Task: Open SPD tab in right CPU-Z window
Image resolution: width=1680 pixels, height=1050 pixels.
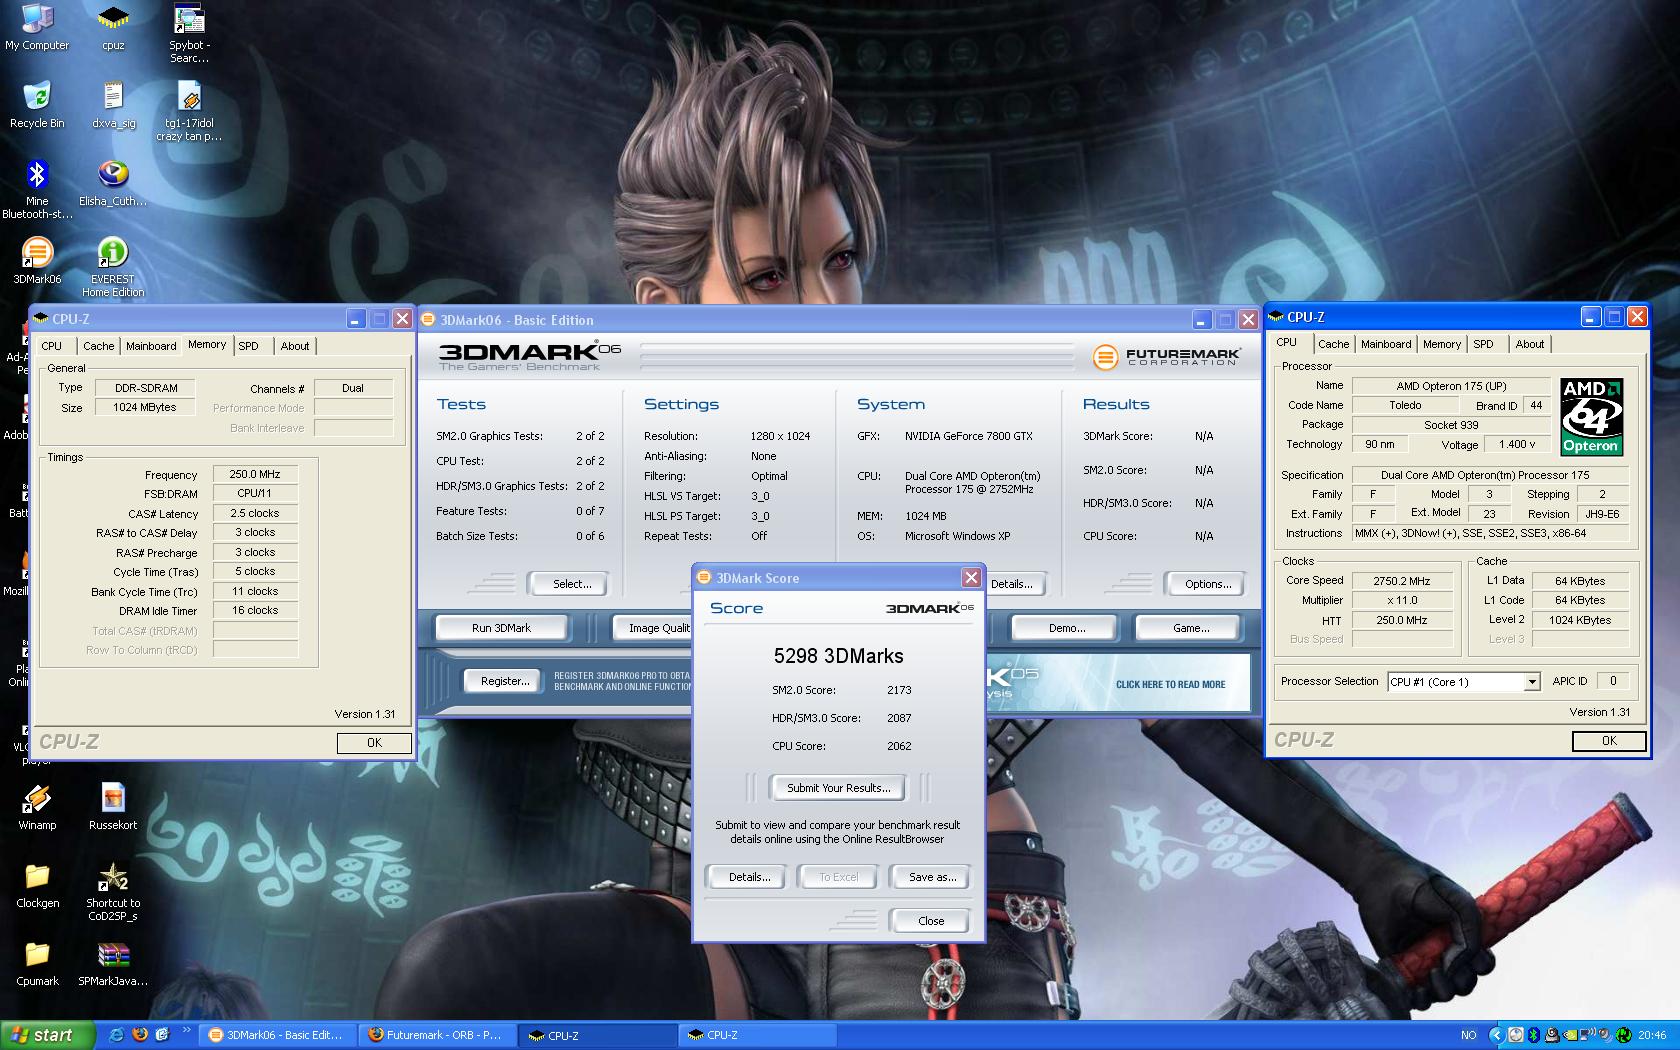Action: coord(1484,344)
